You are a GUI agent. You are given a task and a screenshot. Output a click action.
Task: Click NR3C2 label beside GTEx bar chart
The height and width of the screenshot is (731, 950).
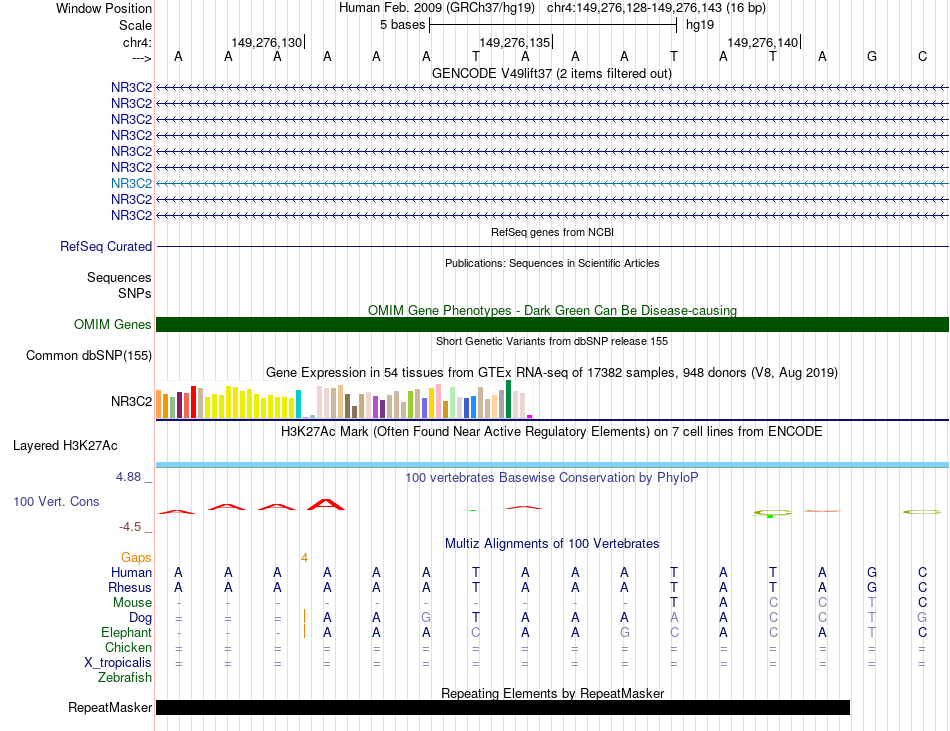(131, 402)
